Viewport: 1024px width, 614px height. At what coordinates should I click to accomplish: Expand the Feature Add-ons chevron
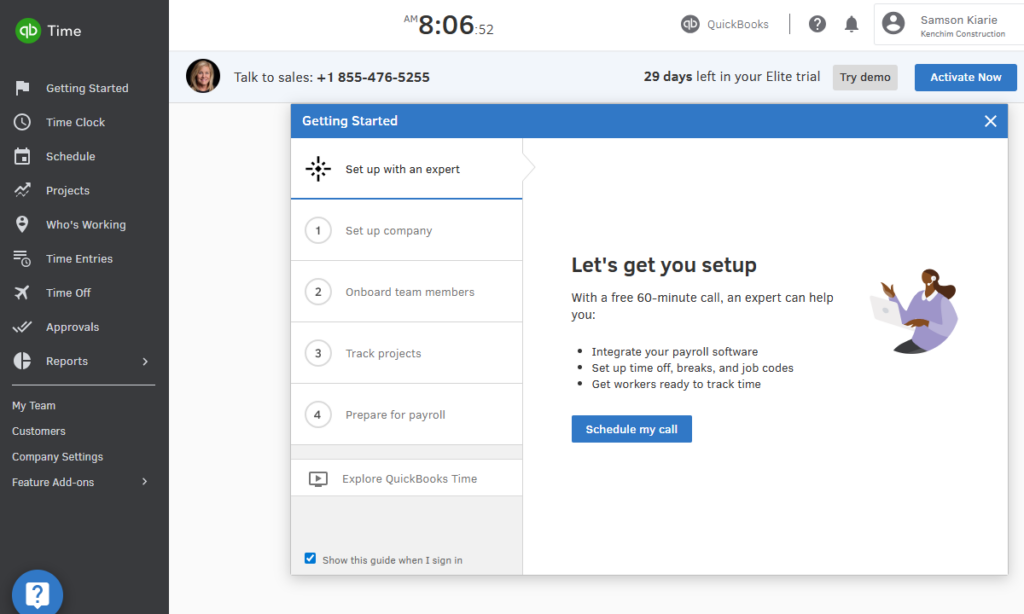pos(145,481)
